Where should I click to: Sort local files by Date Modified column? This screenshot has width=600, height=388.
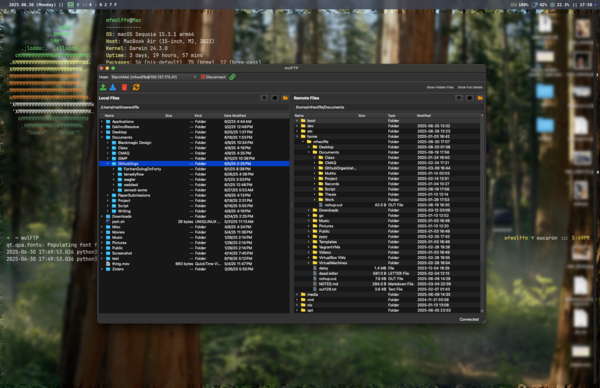pyautogui.click(x=235, y=116)
